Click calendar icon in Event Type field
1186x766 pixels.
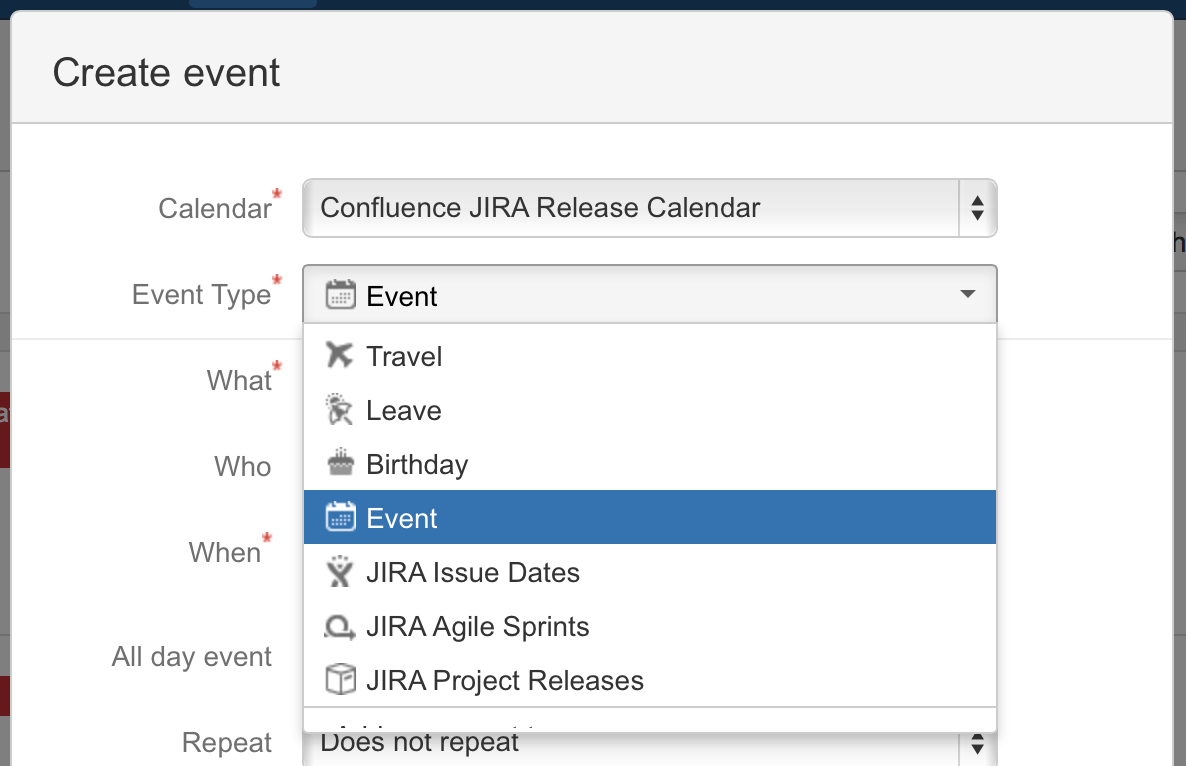click(x=340, y=294)
